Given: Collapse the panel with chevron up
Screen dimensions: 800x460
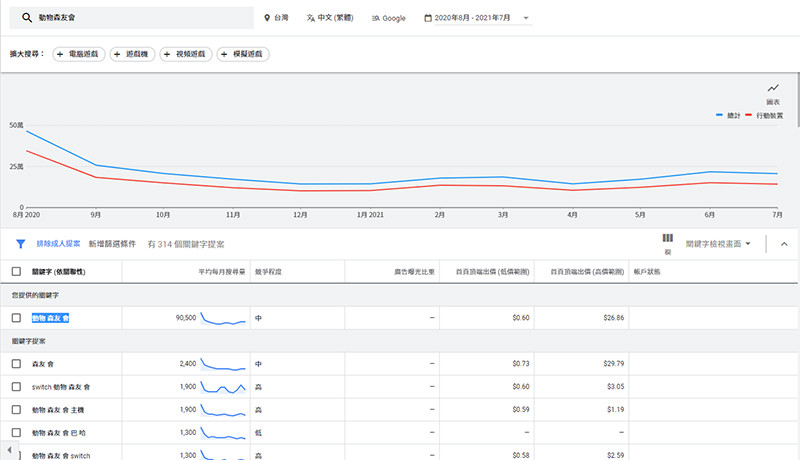Looking at the screenshot, I should pos(784,244).
